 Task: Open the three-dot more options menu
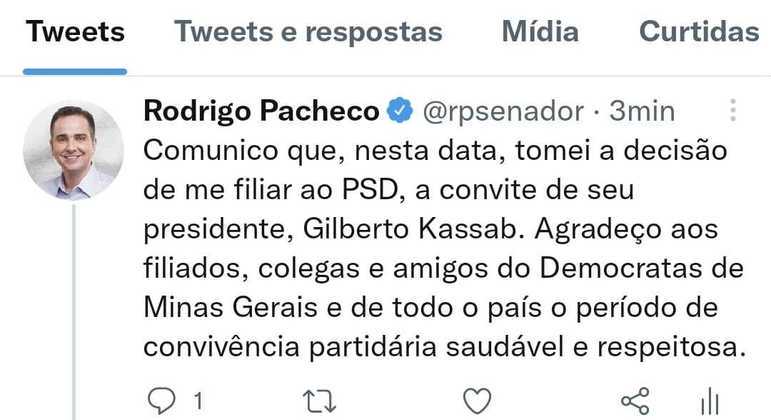click(x=733, y=110)
